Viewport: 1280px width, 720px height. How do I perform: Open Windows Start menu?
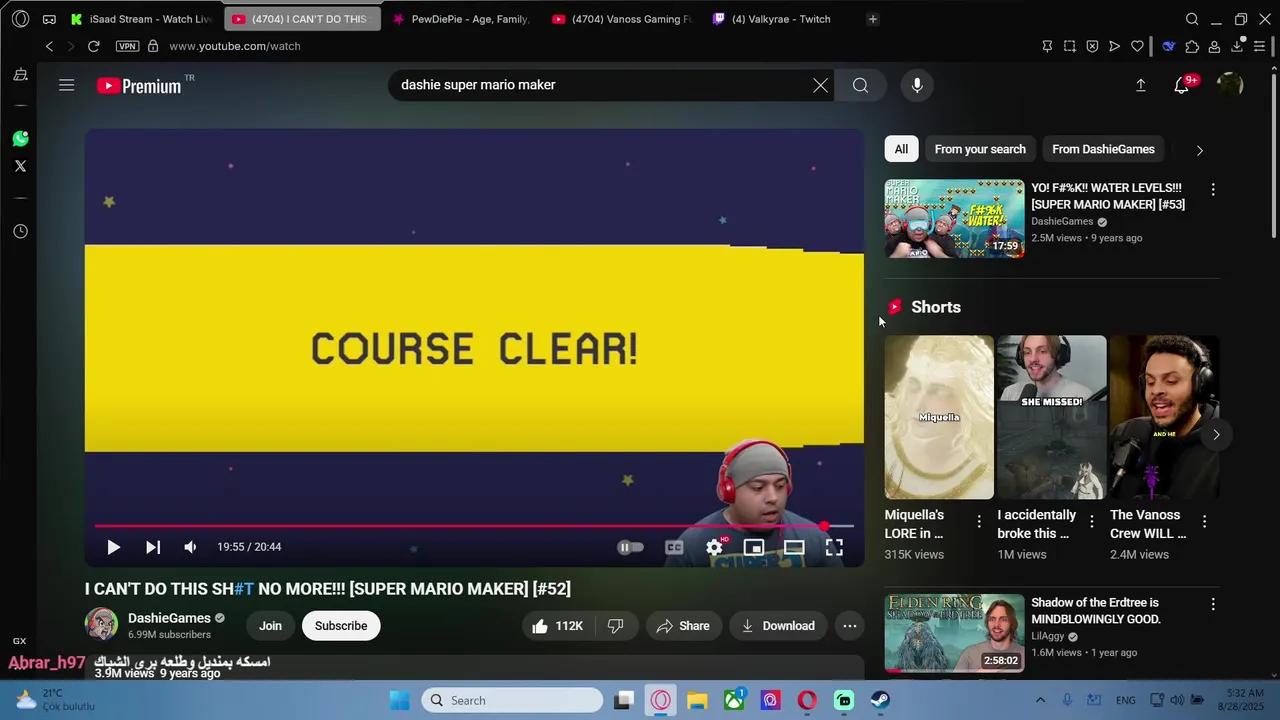(x=399, y=700)
